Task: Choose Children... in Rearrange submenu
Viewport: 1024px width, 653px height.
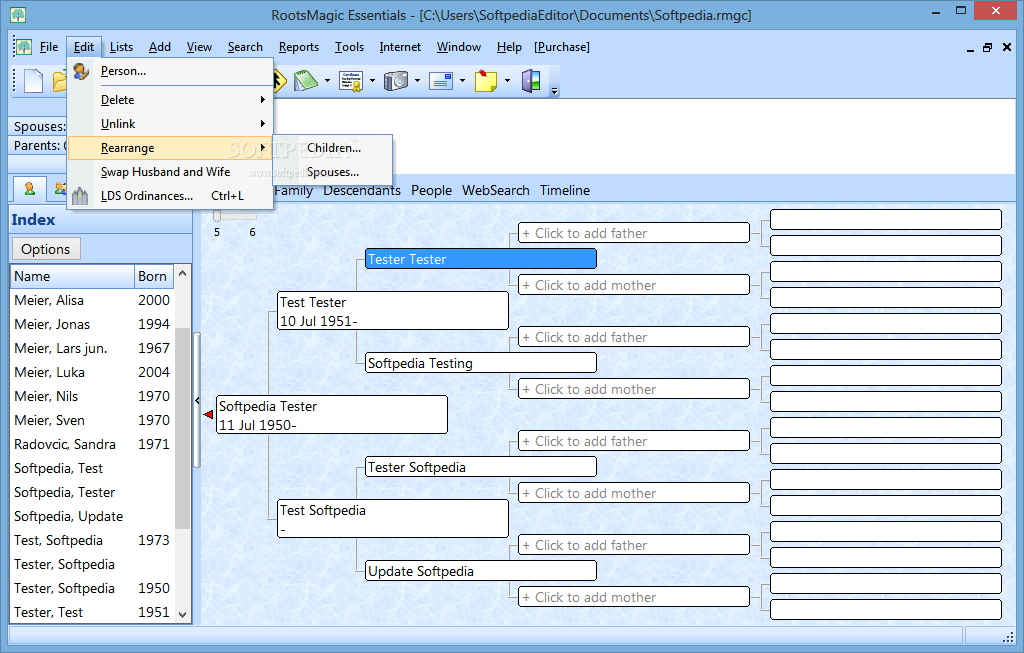Action: tap(333, 148)
